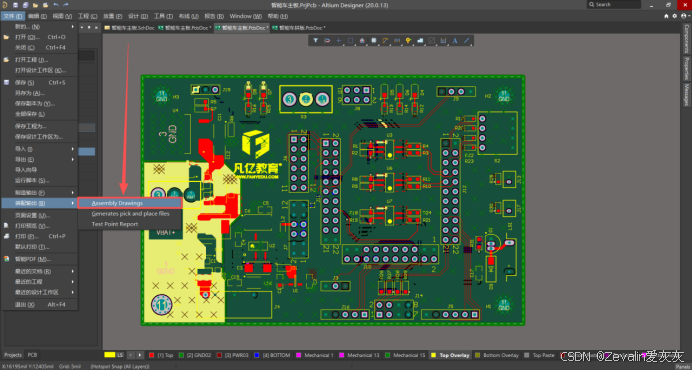Click the Search field in title bar

point(613,4)
